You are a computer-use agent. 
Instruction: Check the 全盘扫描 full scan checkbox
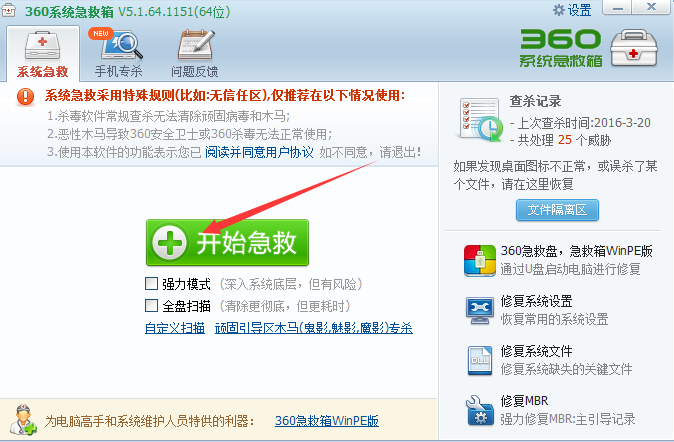click(151, 305)
